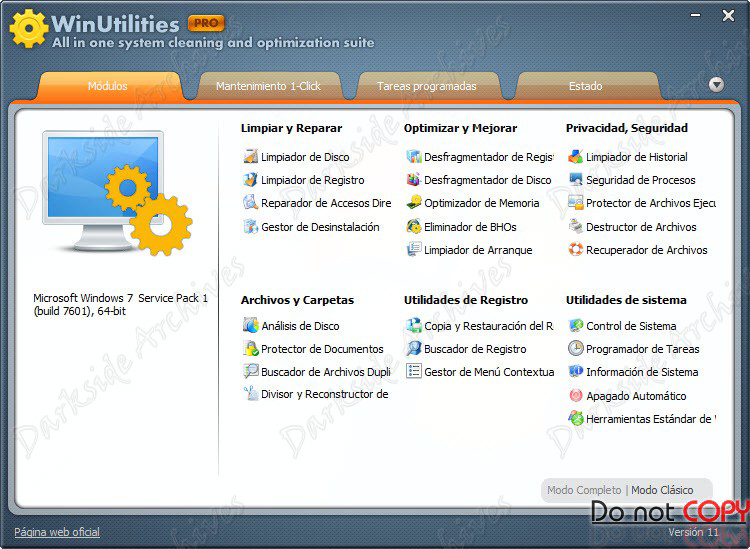Go to the Tareas programadas tab
Viewport: 750px width, 549px height.
tap(427, 86)
